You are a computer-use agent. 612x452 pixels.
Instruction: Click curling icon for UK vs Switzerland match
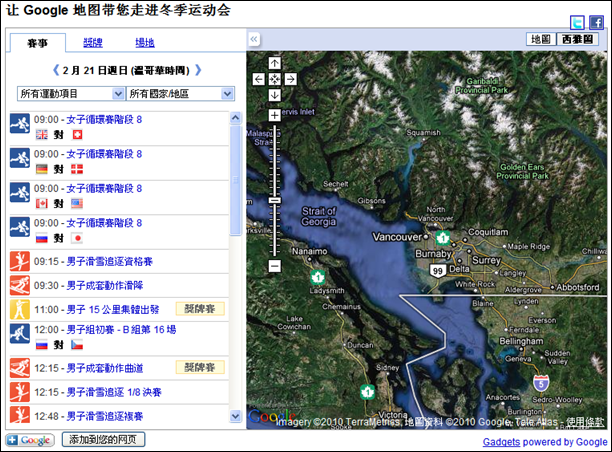tap(20, 123)
